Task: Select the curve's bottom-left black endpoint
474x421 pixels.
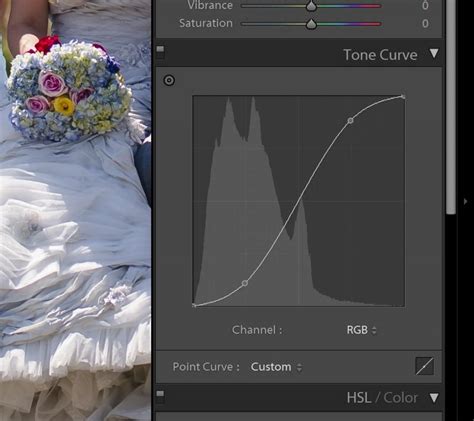Action: pos(194,305)
